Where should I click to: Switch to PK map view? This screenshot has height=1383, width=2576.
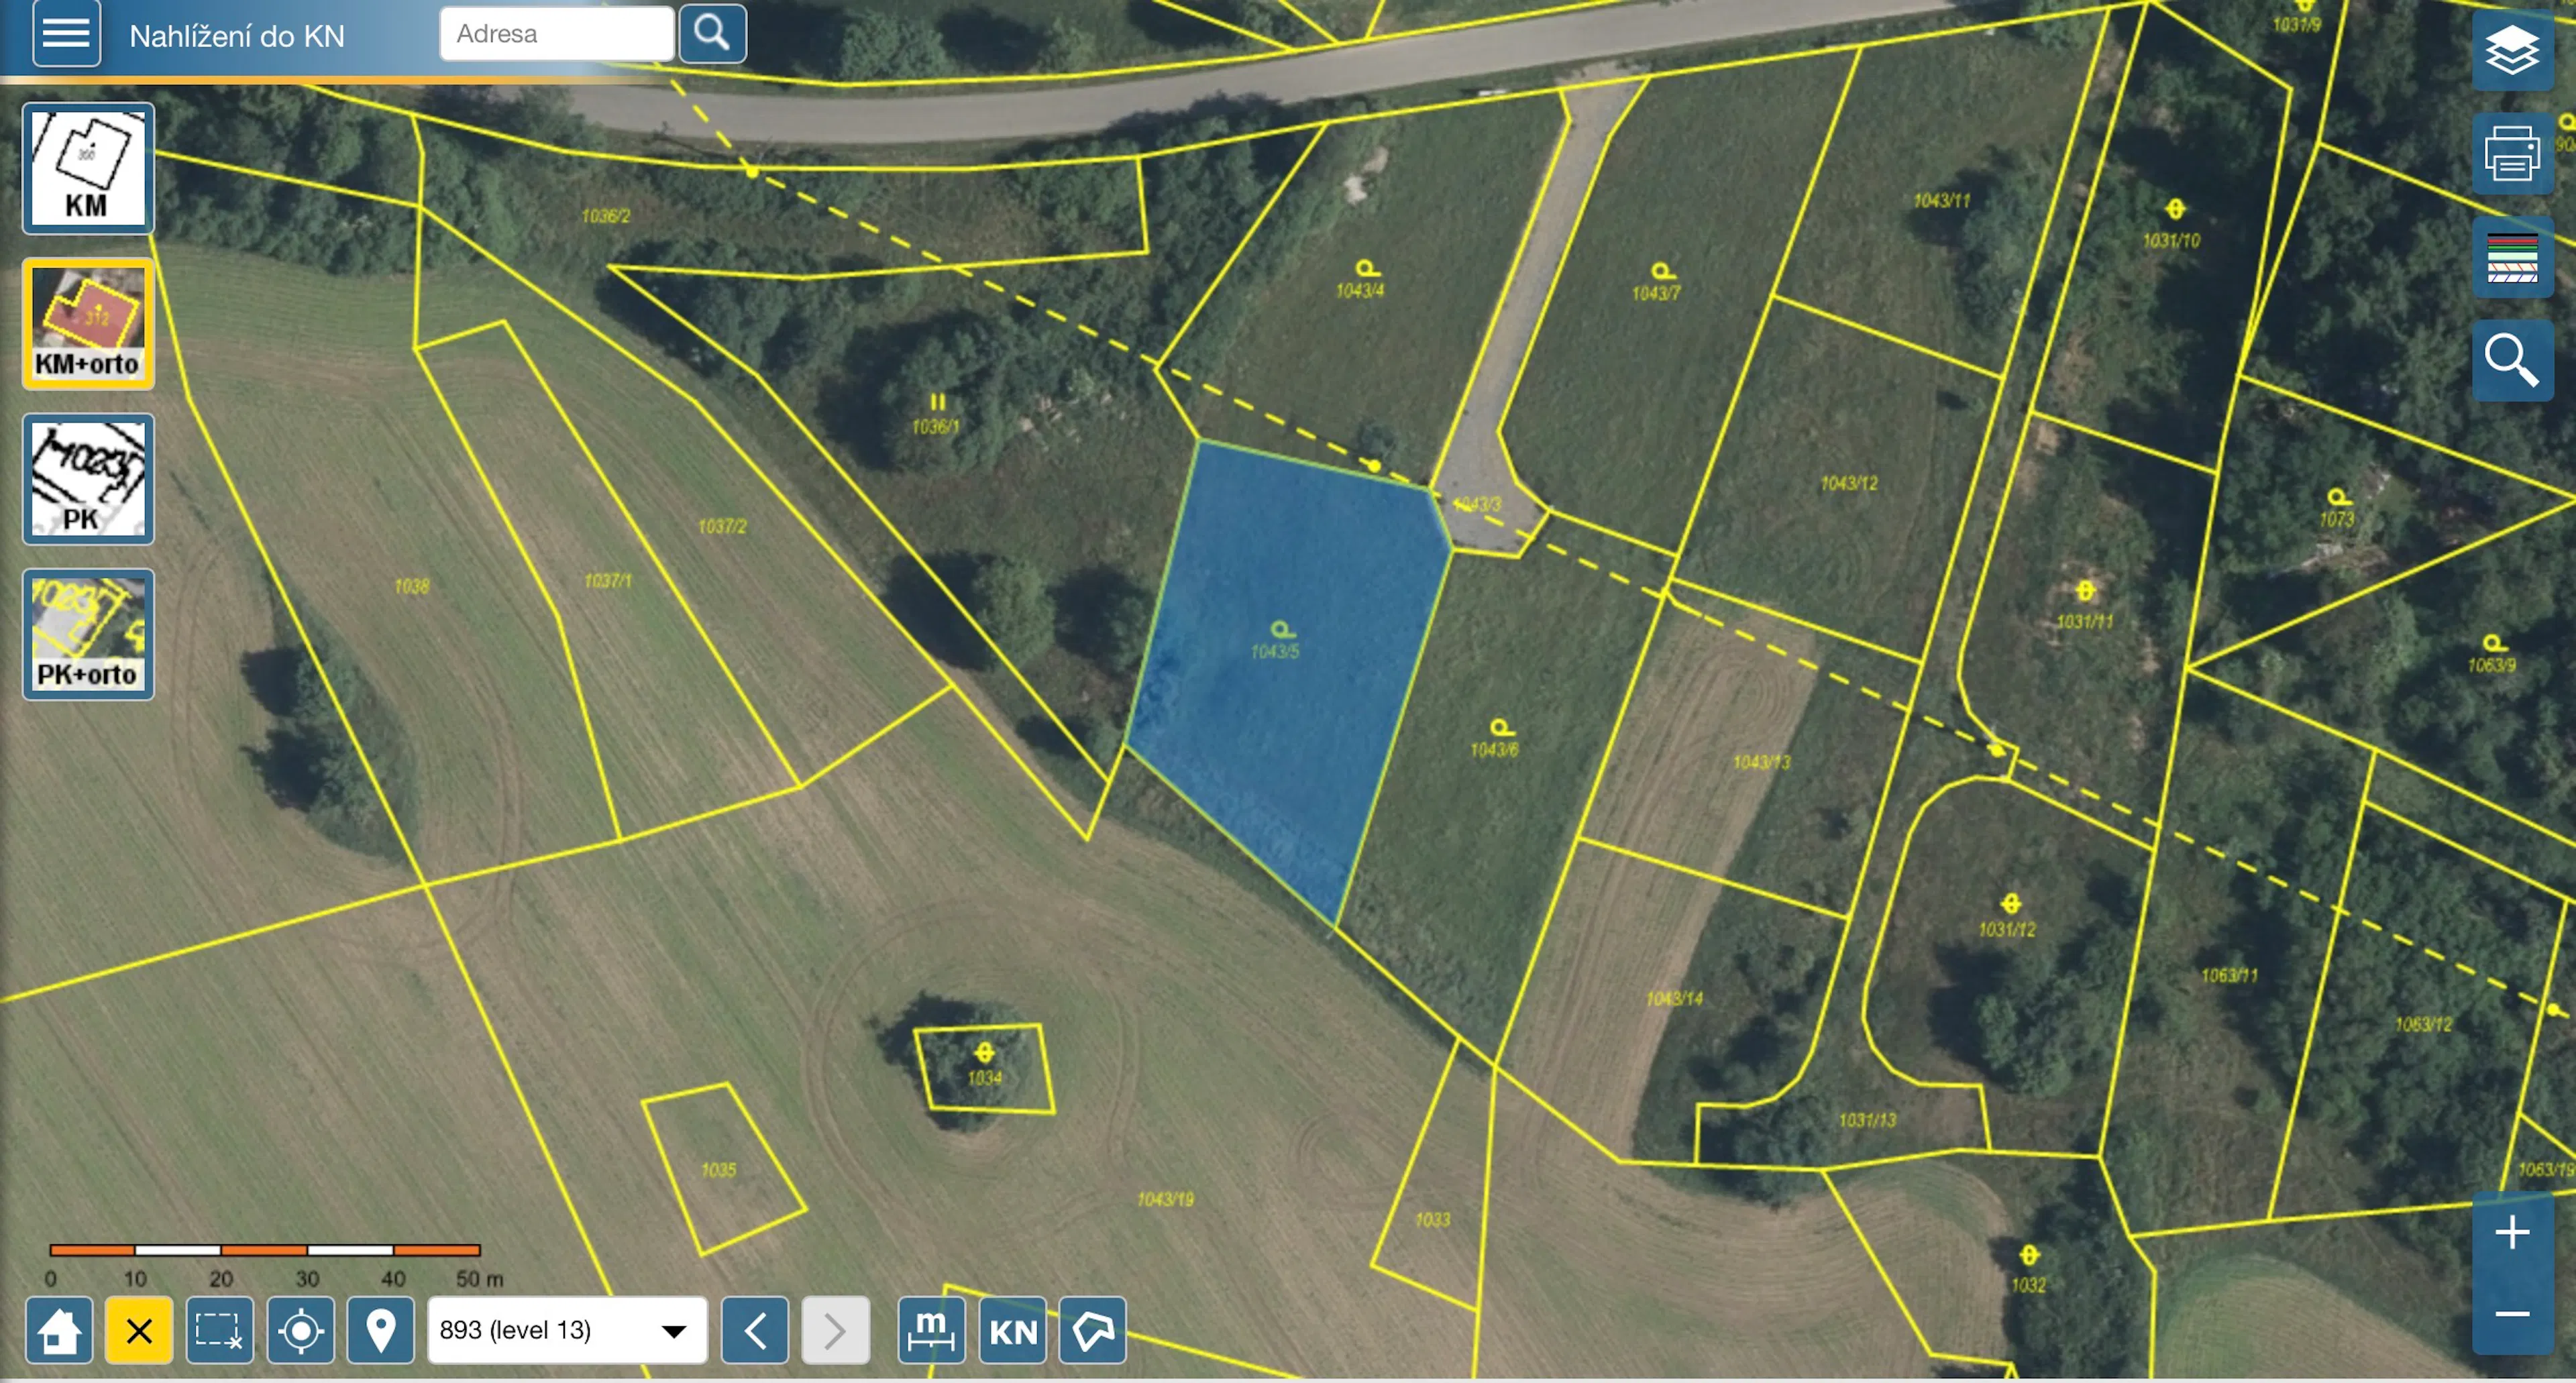point(88,479)
